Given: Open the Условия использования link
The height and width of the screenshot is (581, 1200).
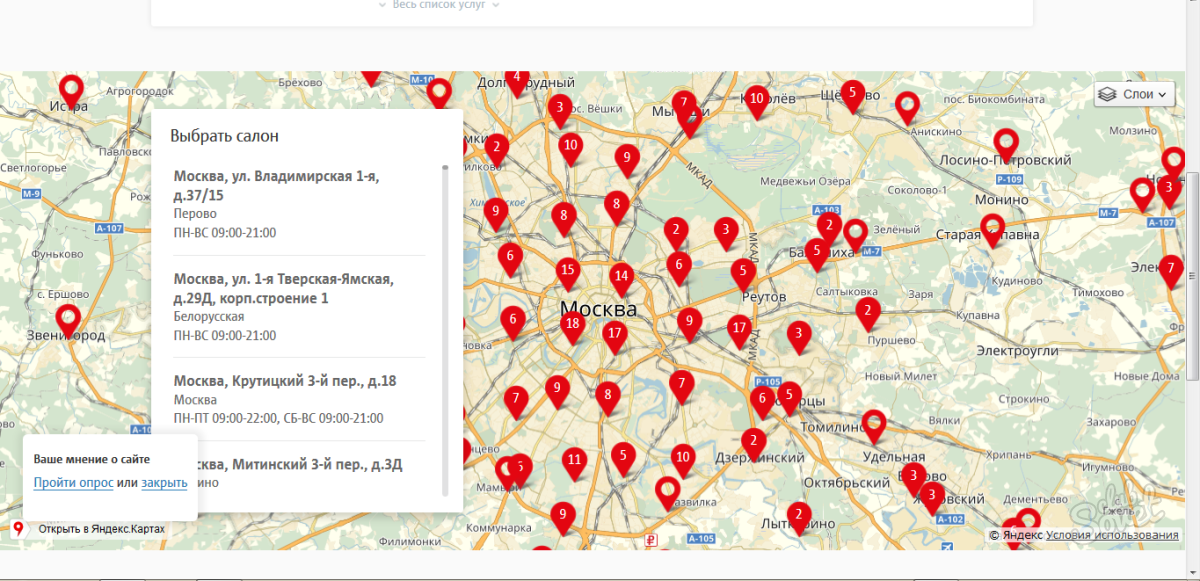Looking at the screenshot, I should (1124, 535).
